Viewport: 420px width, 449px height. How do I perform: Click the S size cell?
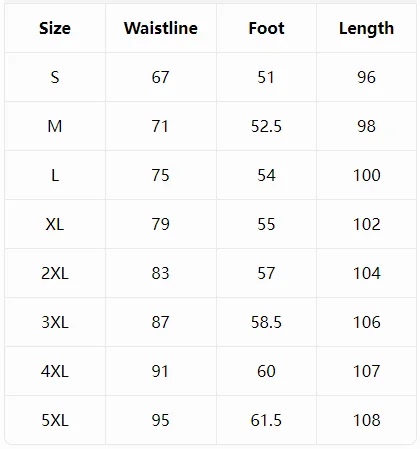(55, 77)
